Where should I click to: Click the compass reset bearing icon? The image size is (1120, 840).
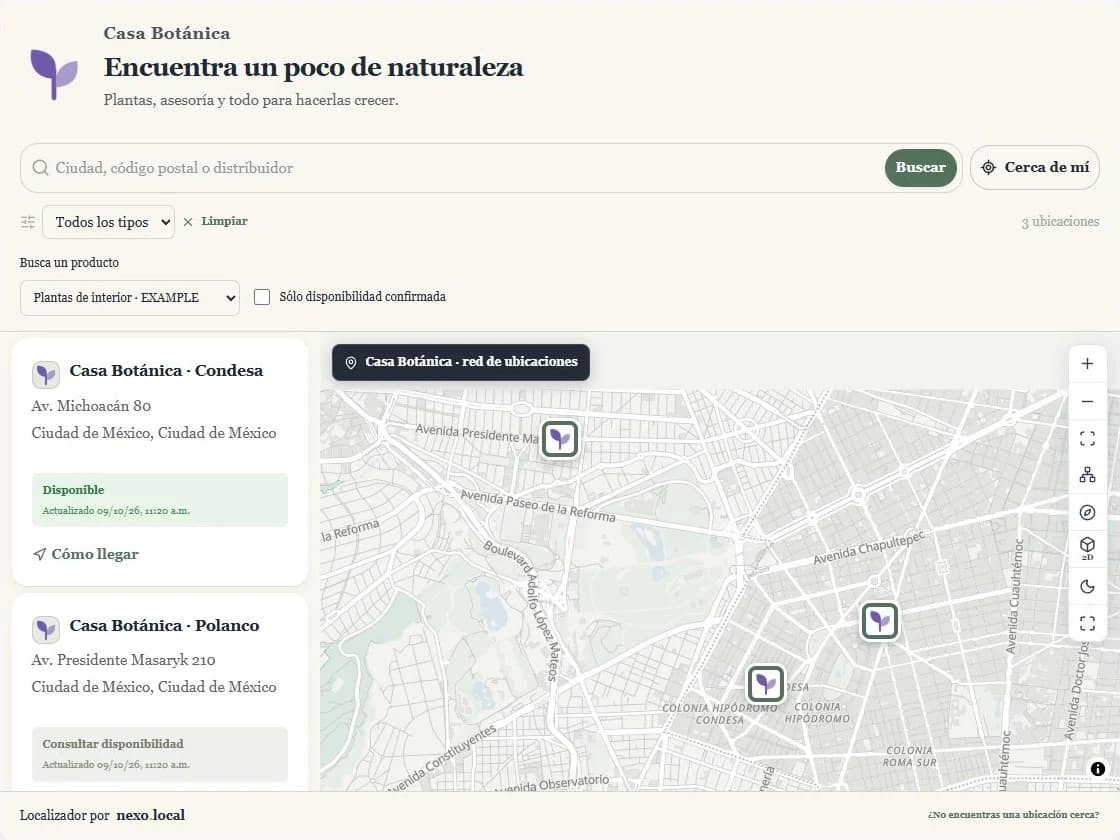pos(1087,512)
